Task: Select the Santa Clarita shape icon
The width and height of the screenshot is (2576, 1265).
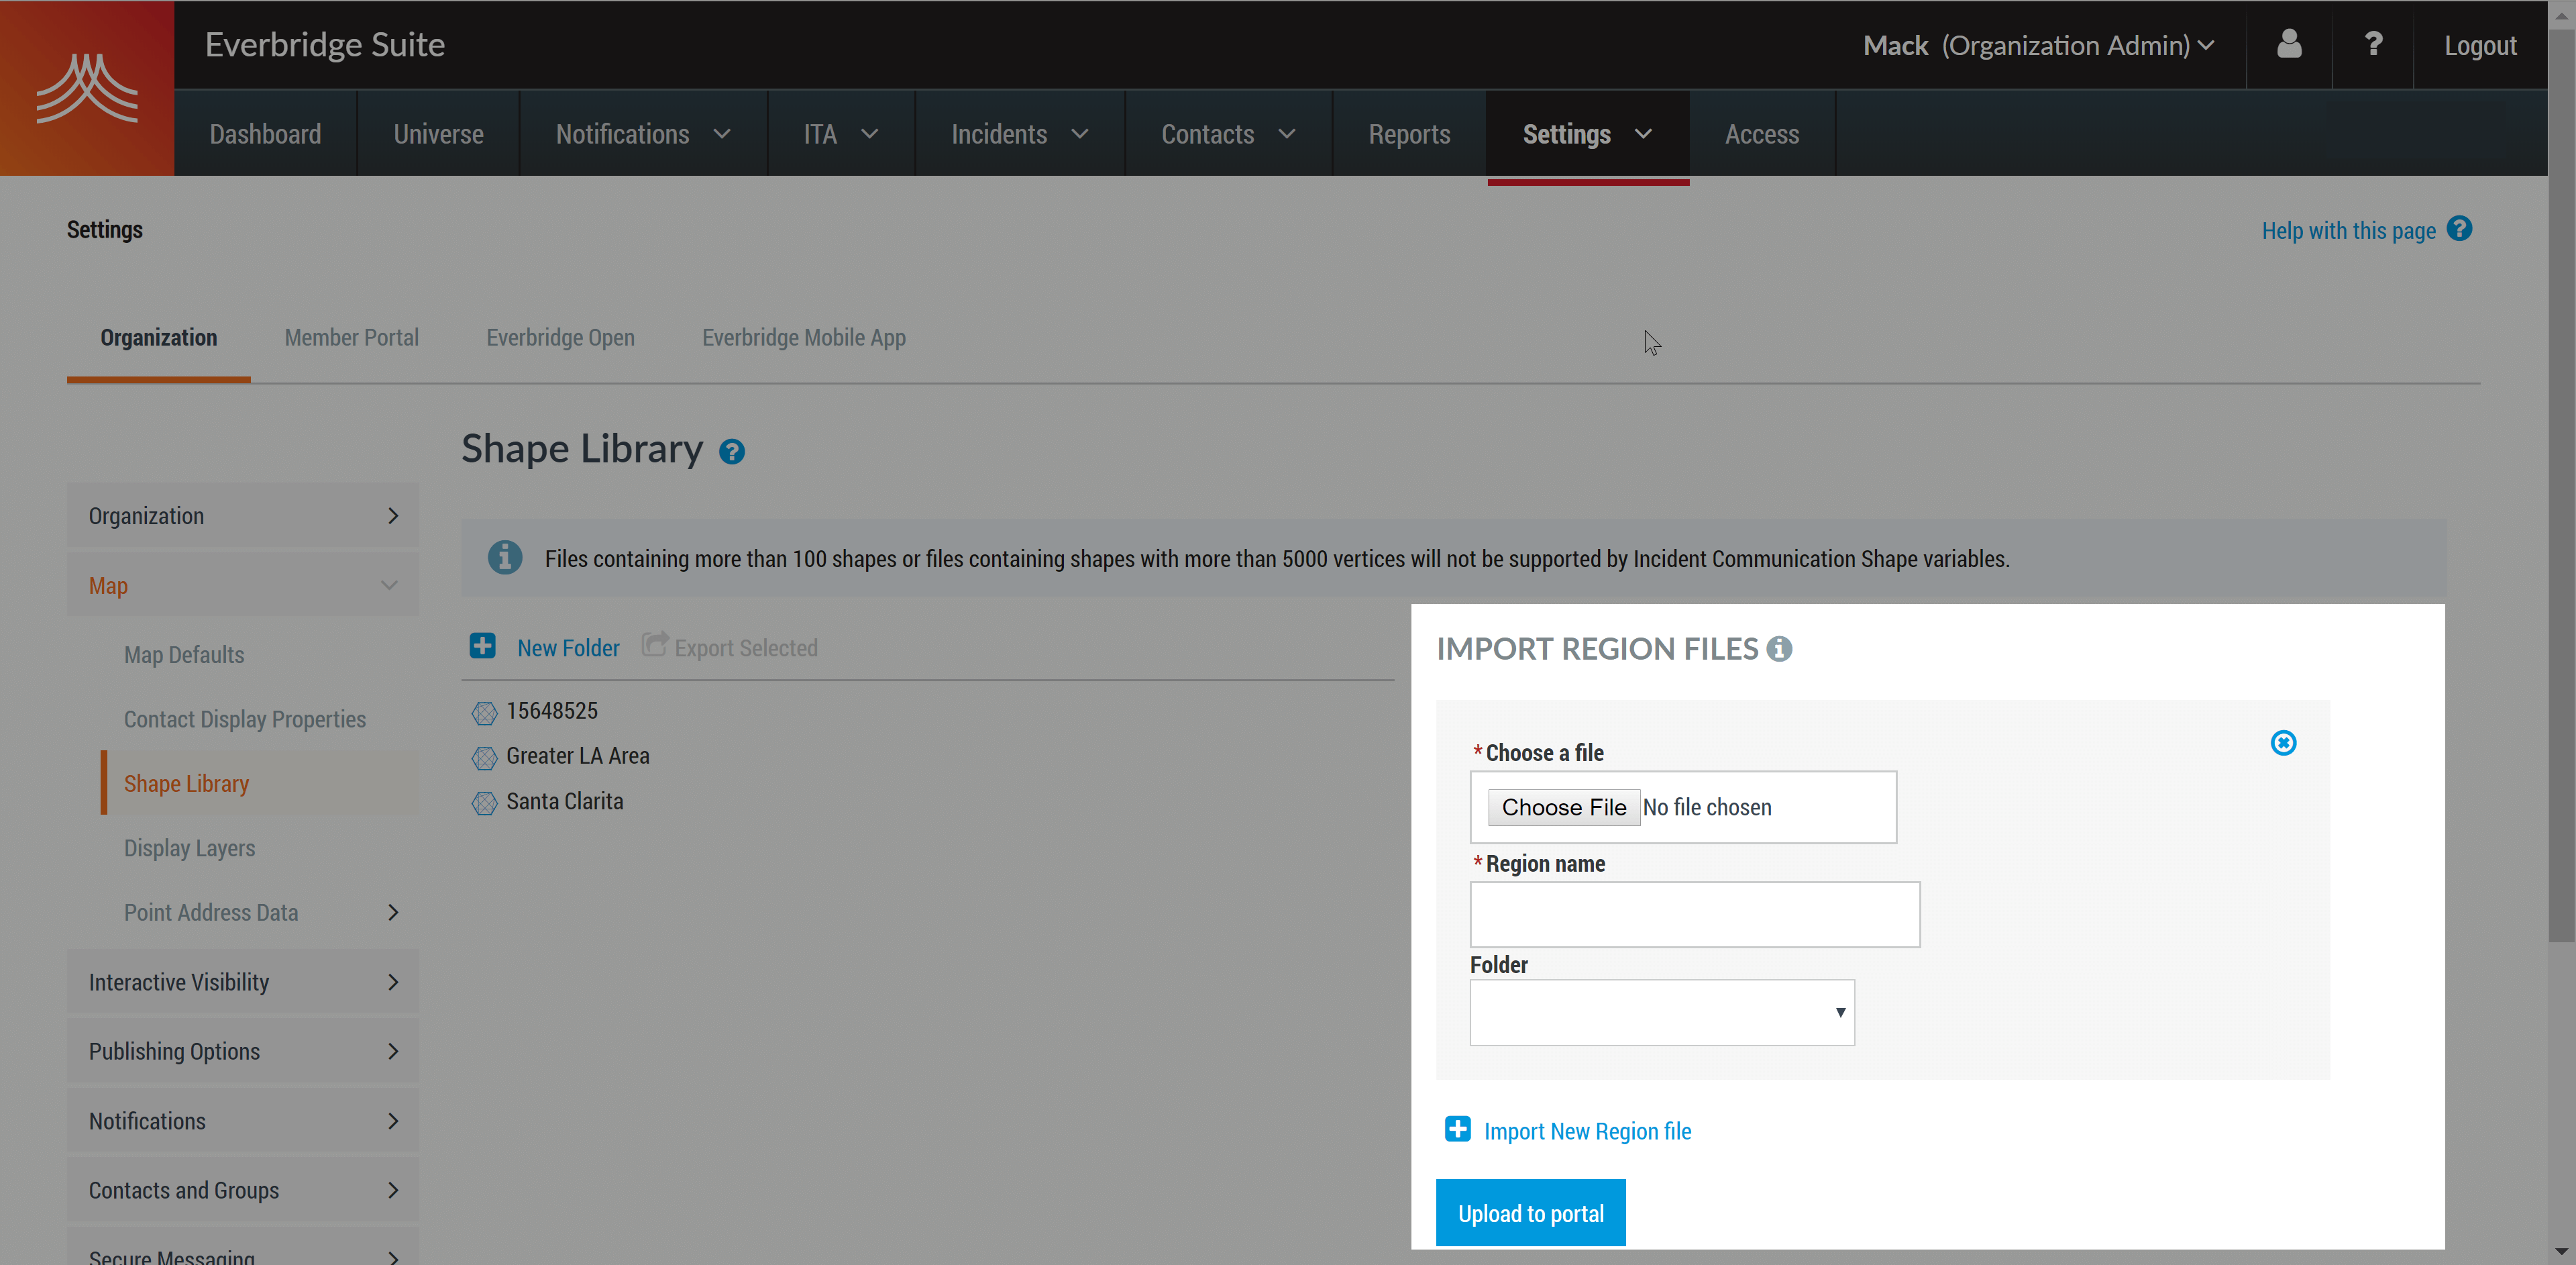Action: click(x=485, y=803)
